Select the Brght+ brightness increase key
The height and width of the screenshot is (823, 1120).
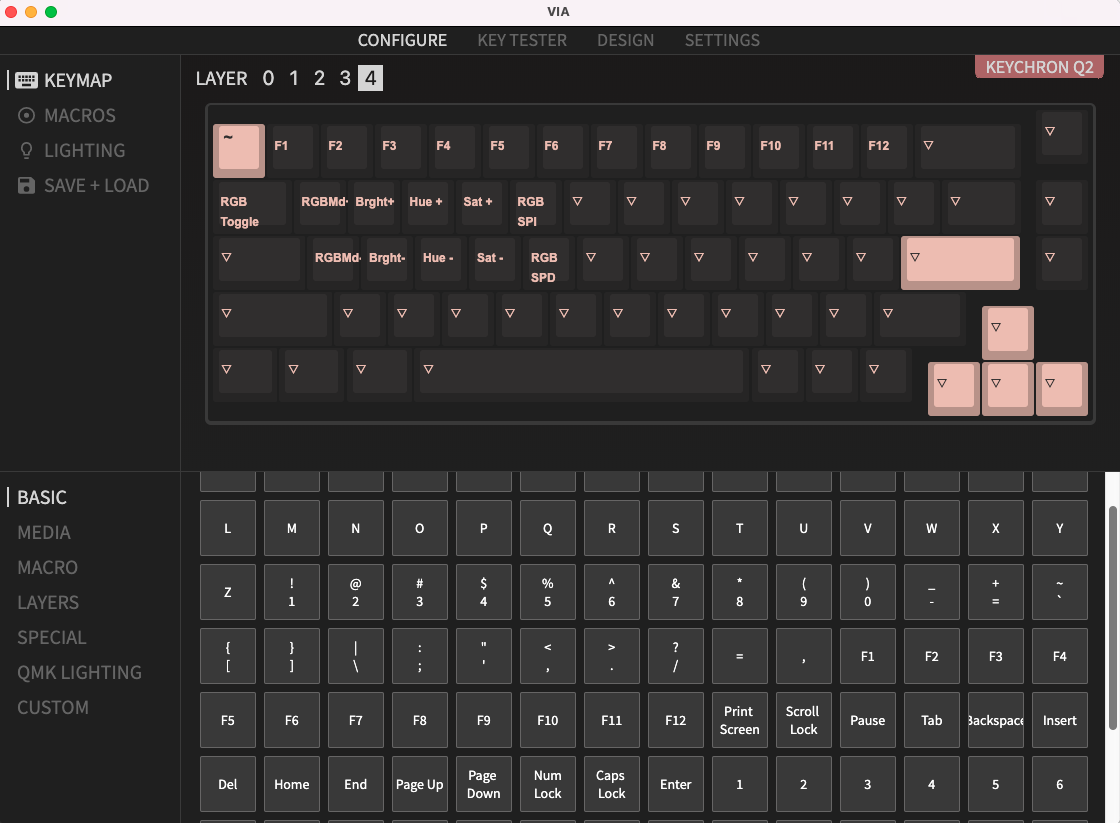tap(374, 202)
